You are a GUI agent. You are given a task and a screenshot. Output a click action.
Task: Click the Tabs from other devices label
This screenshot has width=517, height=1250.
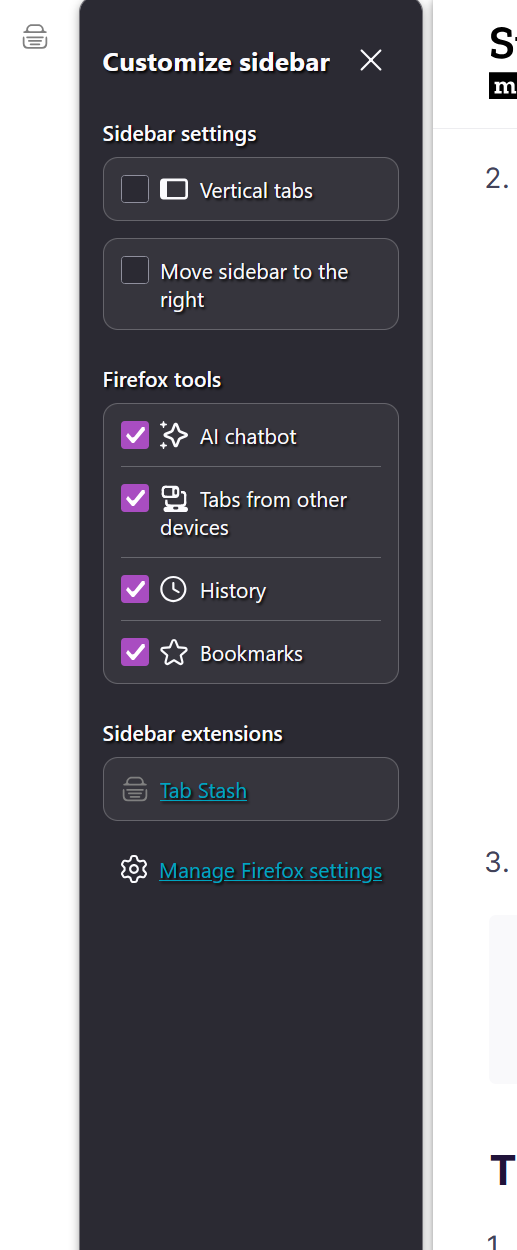click(254, 513)
